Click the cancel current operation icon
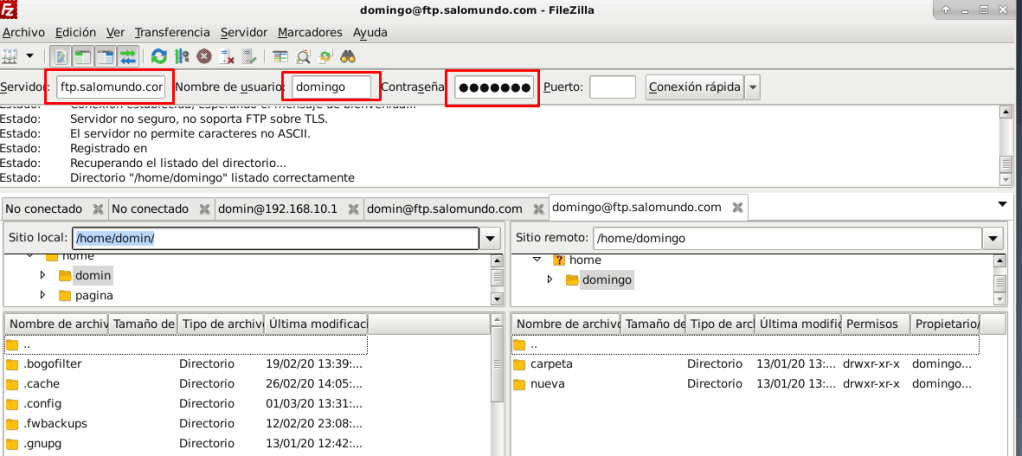Image resolution: width=1022 pixels, height=456 pixels. click(204, 56)
